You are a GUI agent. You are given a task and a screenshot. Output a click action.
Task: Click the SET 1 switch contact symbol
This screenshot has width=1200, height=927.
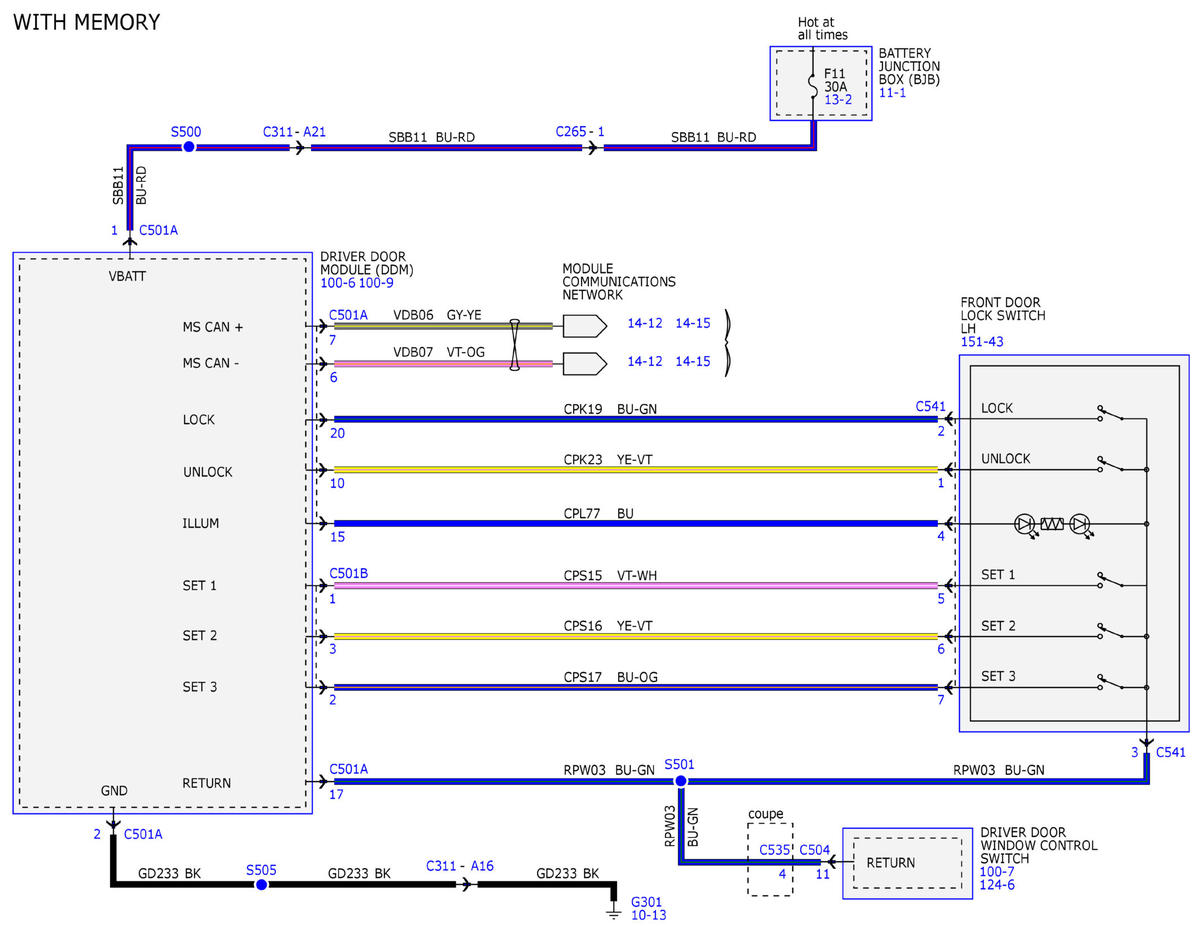tap(1110, 580)
